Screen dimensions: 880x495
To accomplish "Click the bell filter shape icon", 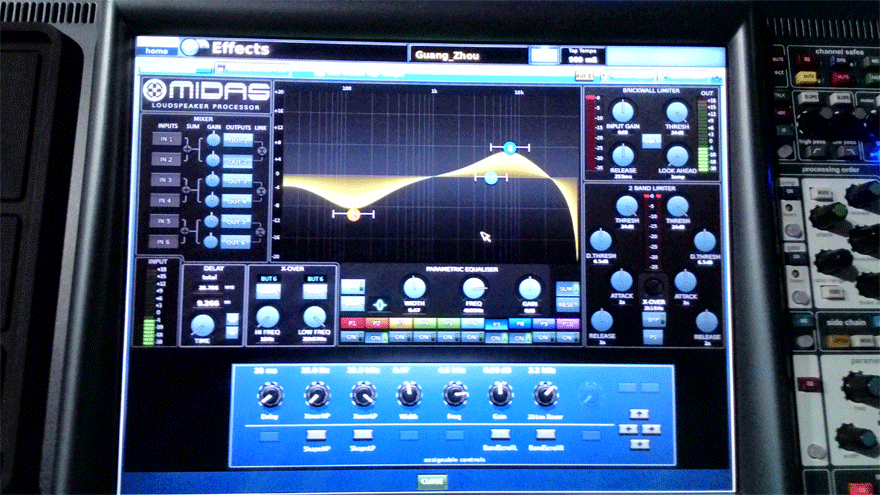I will click(x=380, y=304).
